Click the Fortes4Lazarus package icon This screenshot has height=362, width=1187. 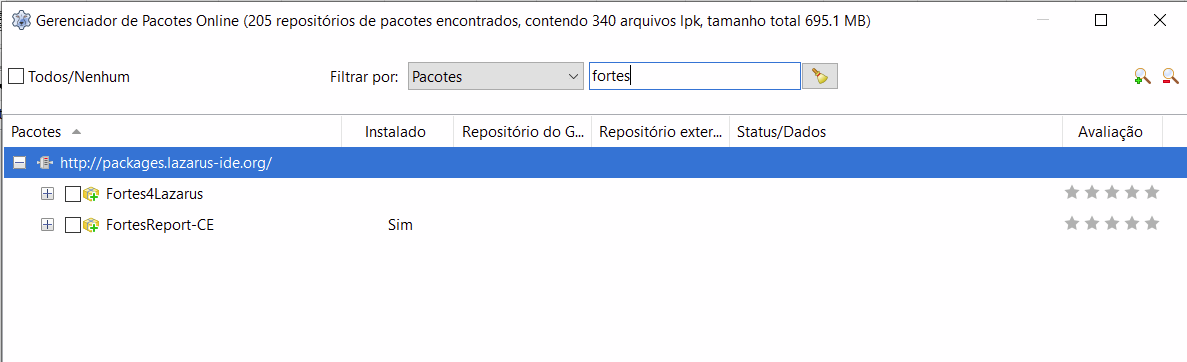pyautogui.click(x=92, y=194)
